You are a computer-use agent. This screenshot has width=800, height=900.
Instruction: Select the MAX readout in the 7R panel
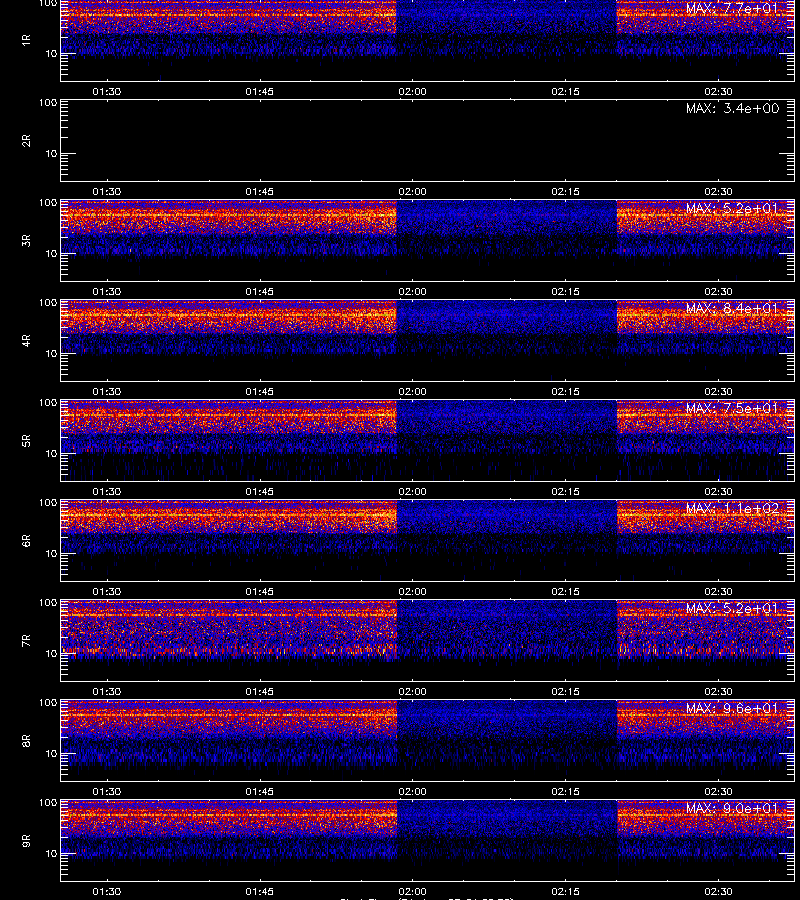732,608
